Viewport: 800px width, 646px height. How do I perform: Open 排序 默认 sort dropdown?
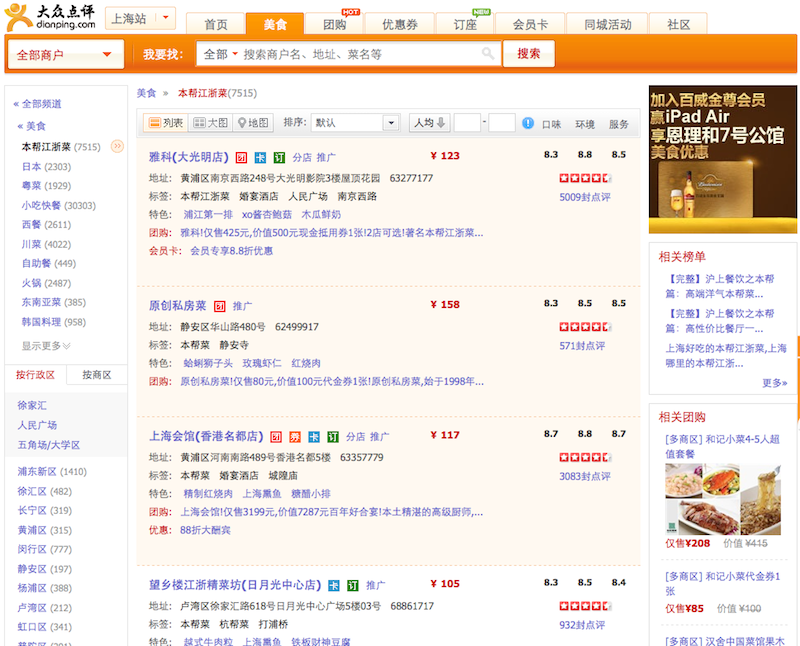(x=355, y=122)
